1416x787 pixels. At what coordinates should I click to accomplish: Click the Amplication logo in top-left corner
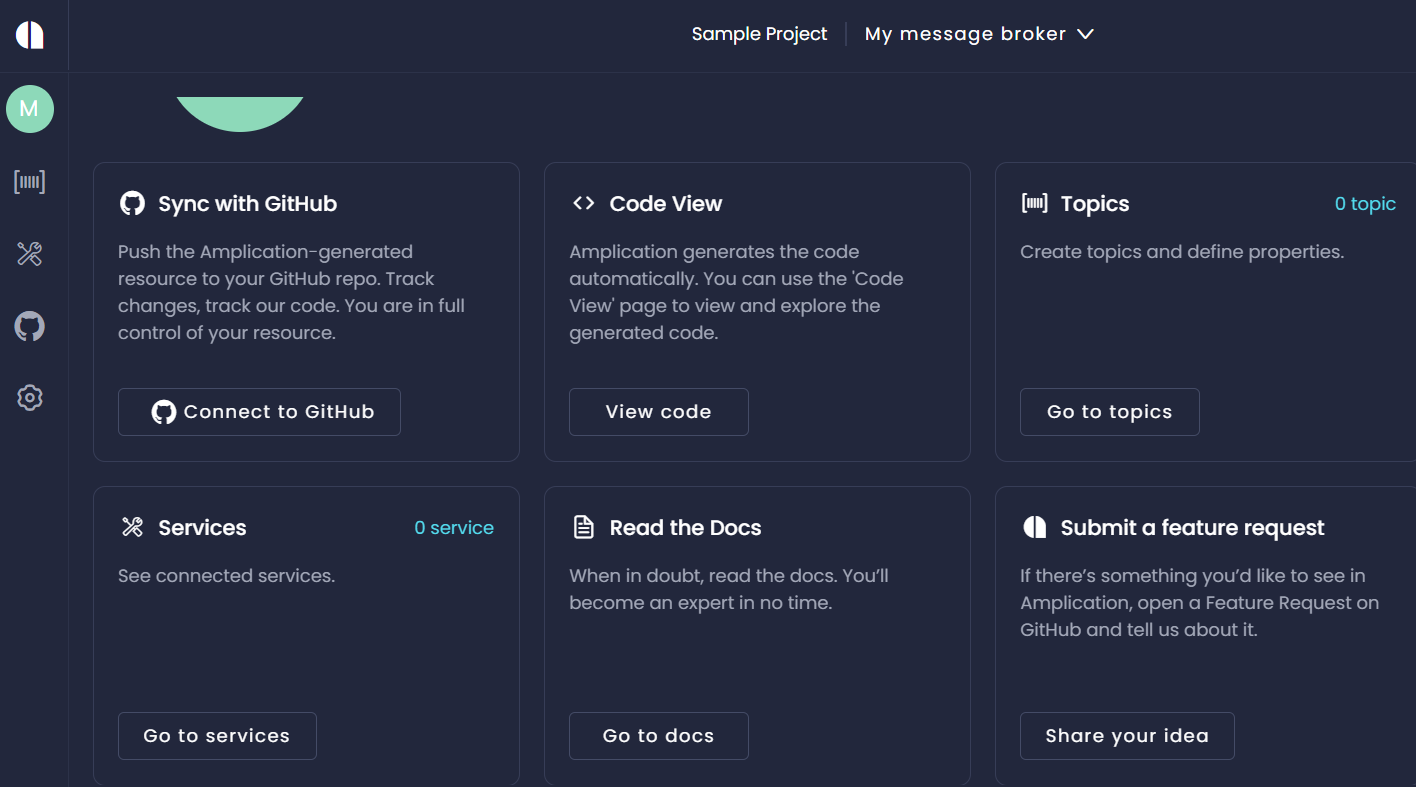click(x=30, y=34)
